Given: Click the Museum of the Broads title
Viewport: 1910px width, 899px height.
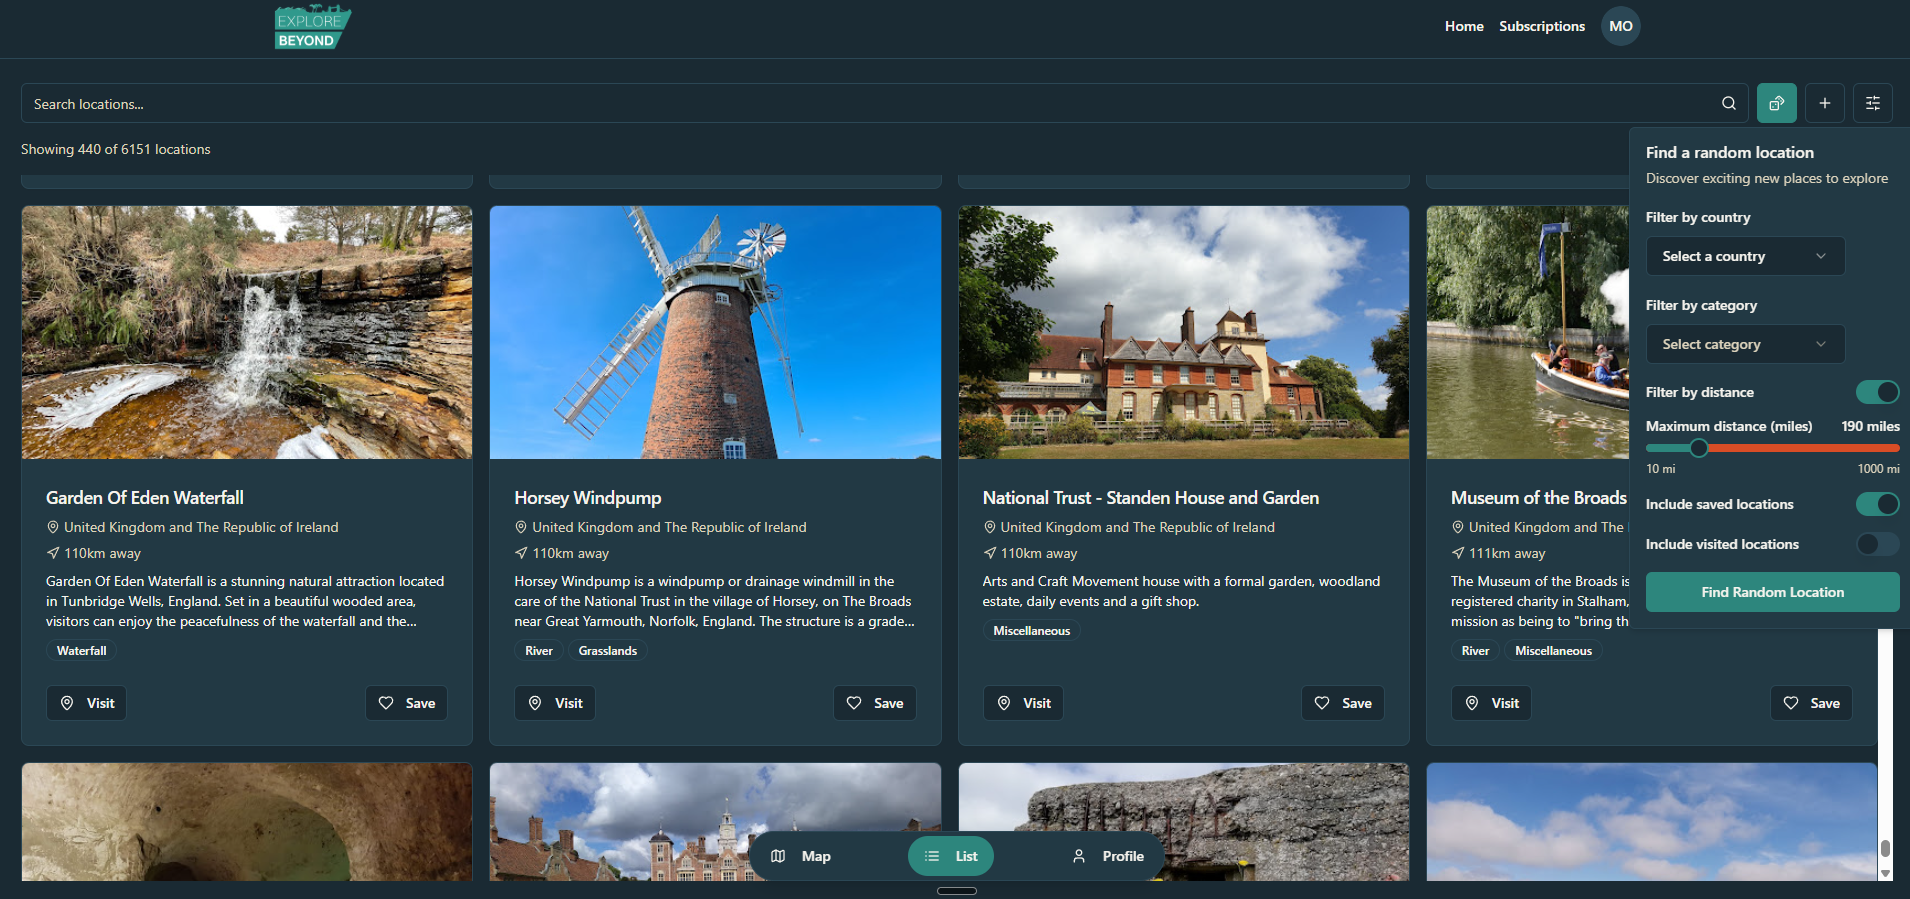Looking at the screenshot, I should (x=1539, y=498).
